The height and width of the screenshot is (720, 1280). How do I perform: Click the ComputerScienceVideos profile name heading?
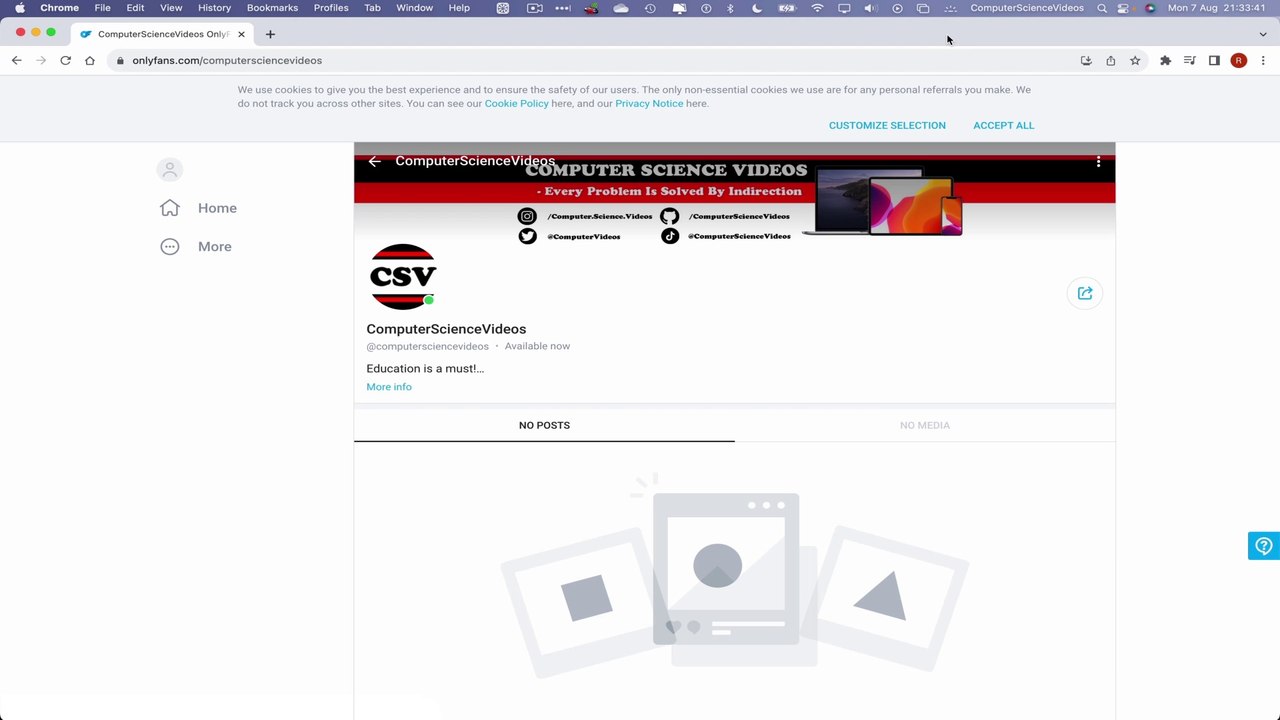pos(446,329)
